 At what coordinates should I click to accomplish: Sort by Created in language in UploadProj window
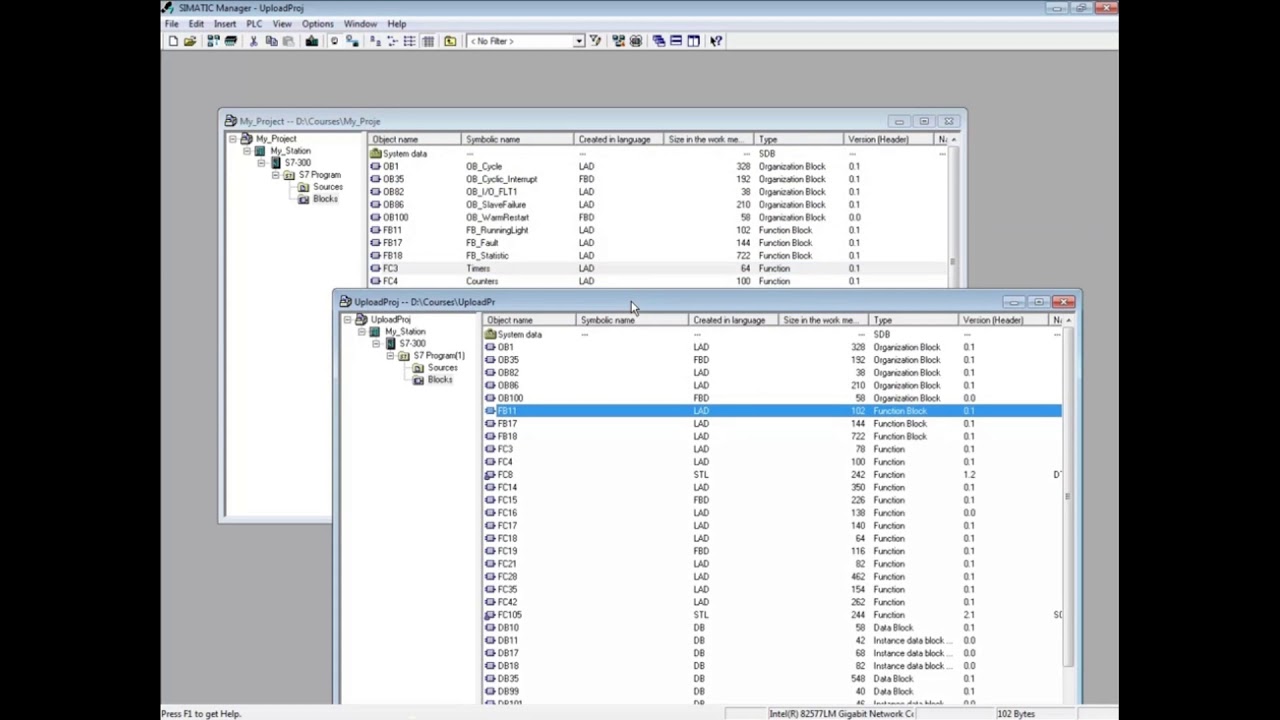tap(734, 320)
